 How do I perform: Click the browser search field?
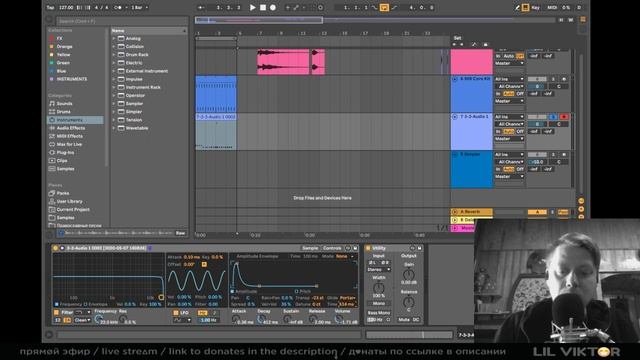[122, 20]
